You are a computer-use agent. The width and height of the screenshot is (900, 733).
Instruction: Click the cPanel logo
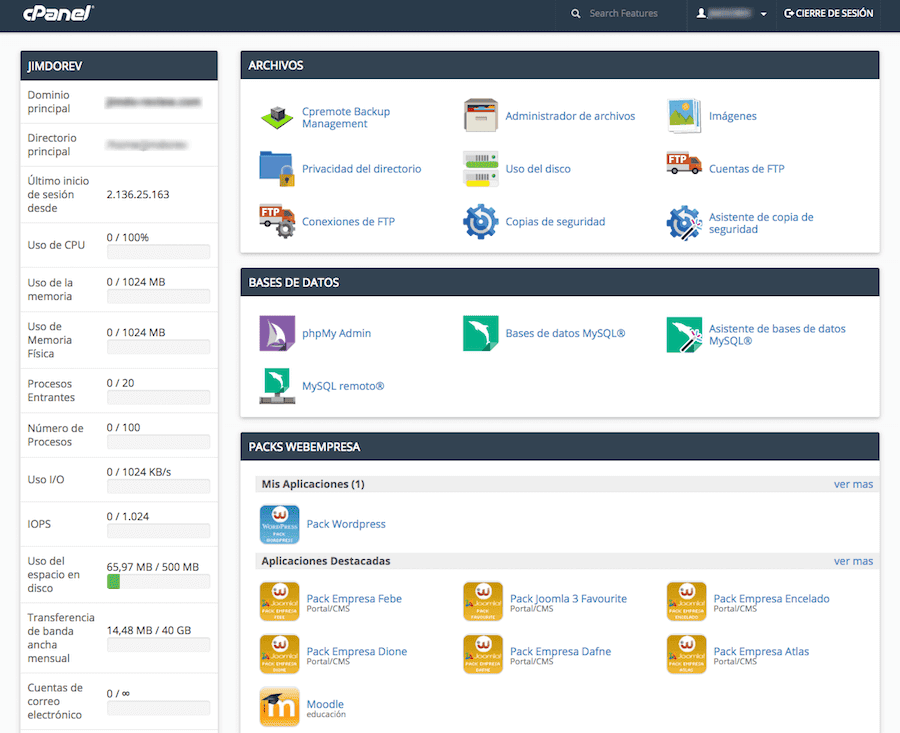58,13
